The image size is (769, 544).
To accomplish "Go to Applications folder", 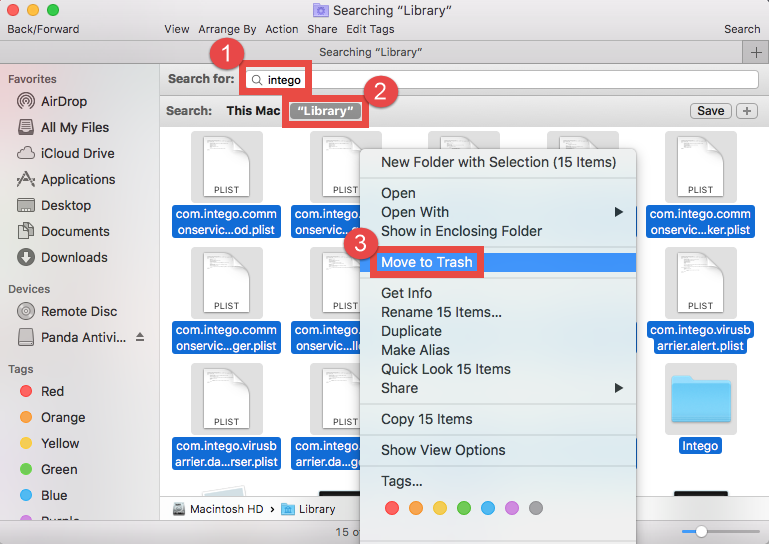I will pos(66,180).
